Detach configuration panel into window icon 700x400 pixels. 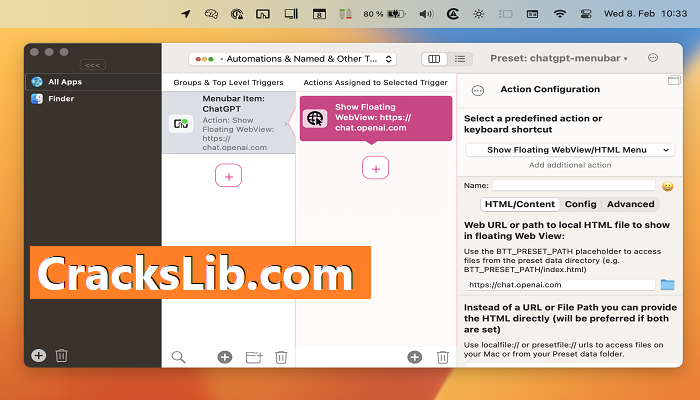click(674, 80)
